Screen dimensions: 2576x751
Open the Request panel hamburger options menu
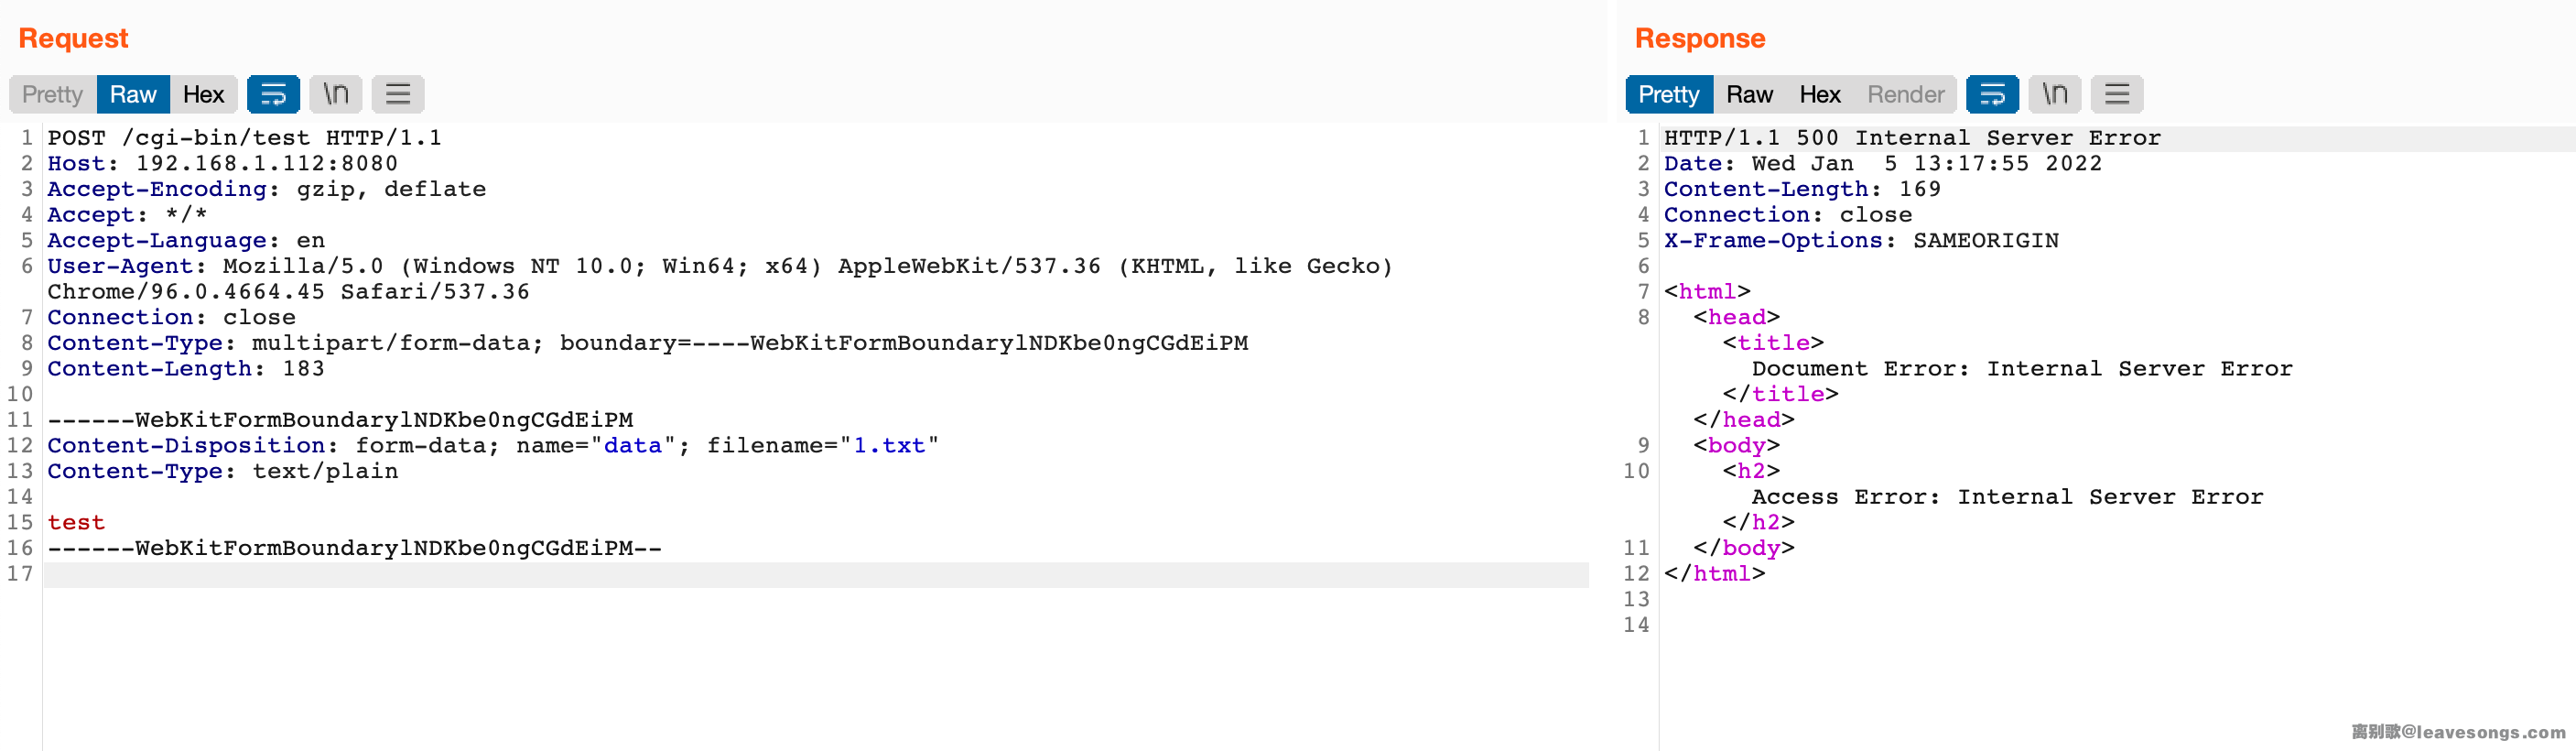[x=398, y=94]
